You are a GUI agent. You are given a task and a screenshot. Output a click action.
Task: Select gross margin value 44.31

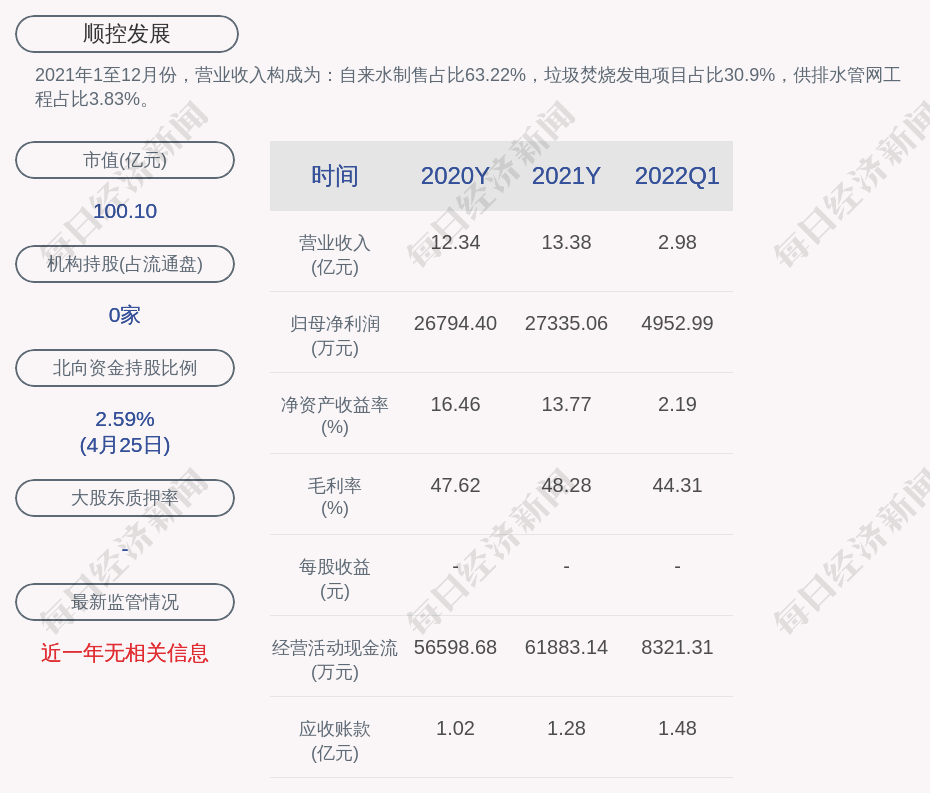tap(677, 485)
